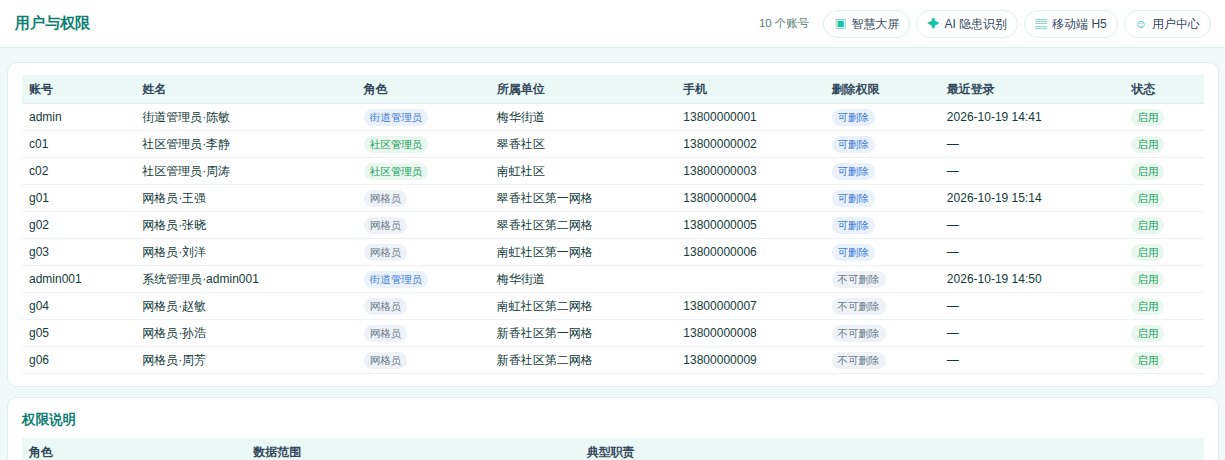Click 典型职责 column header
The height and width of the screenshot is (460, 1225).
coord(611,453)
